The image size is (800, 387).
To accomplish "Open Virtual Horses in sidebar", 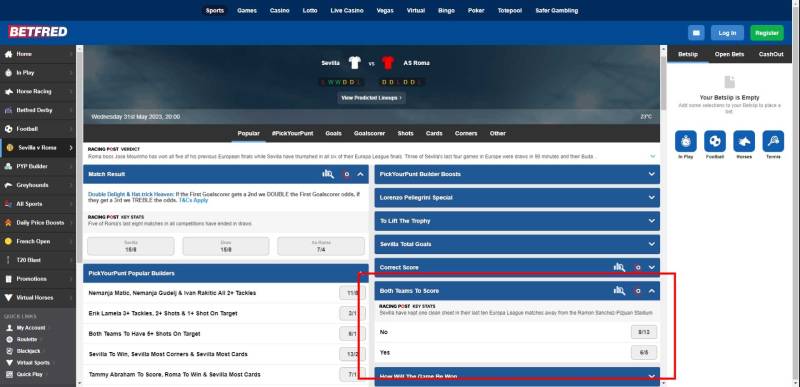I will pos(38,298).
